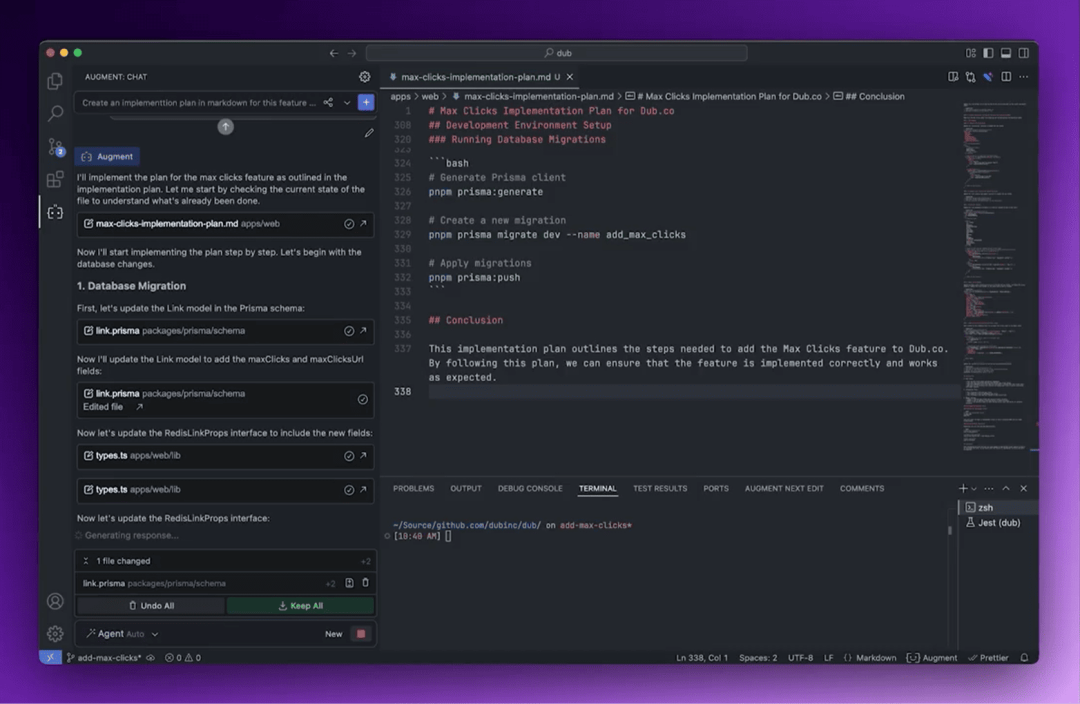
Task: Click the remote window indicator in status bar
Action: pyautogui.click(x=50, y=658)
